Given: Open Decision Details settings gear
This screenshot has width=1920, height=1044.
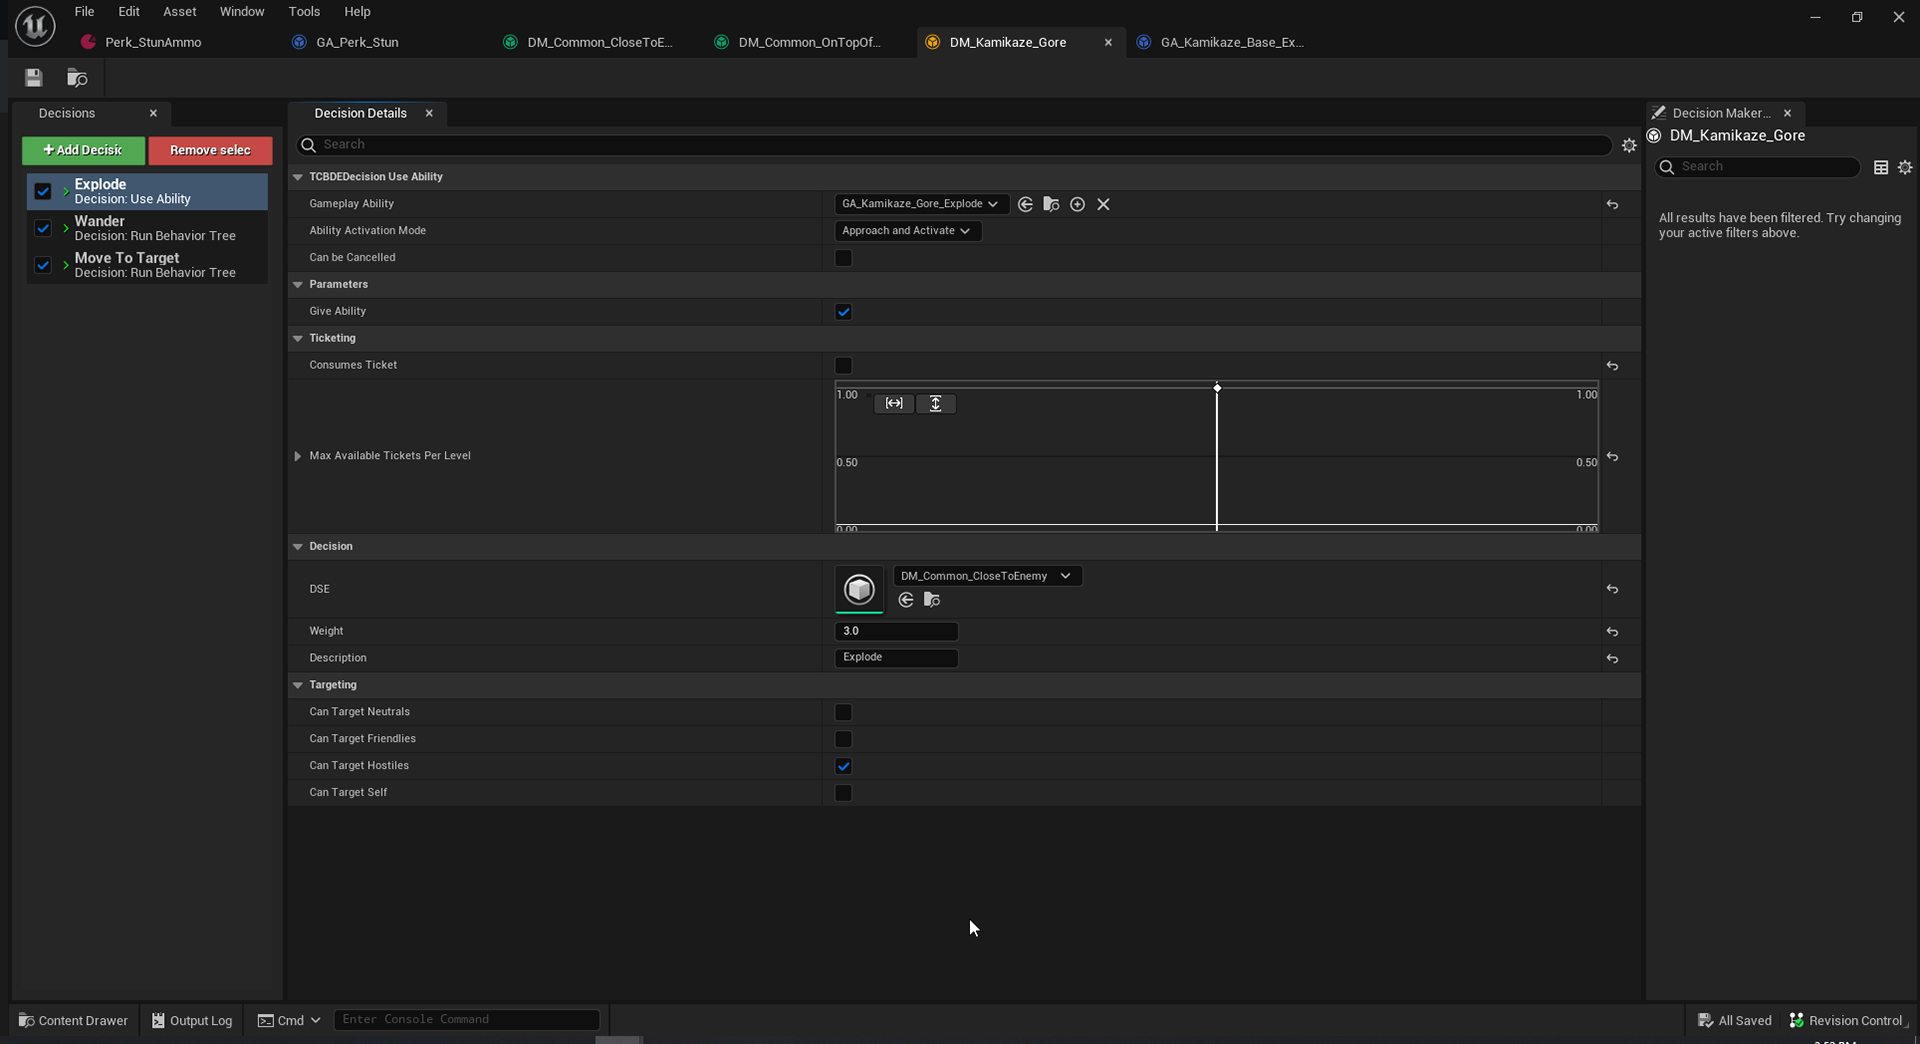Looking at the screenshot, I should coord(1629,146).
